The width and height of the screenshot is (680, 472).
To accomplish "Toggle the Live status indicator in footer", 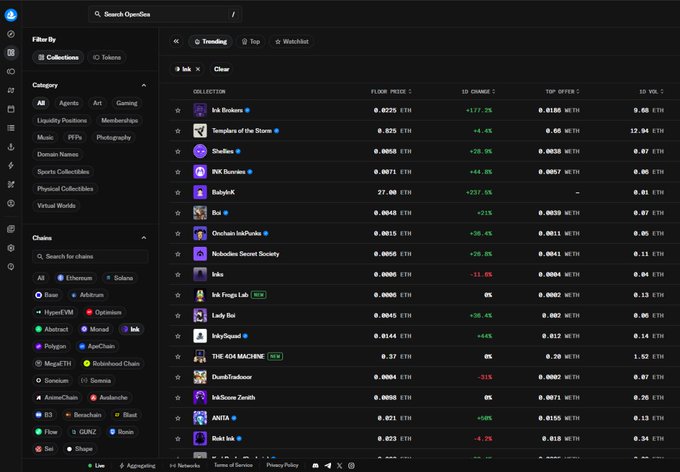I will coord(96,465).
